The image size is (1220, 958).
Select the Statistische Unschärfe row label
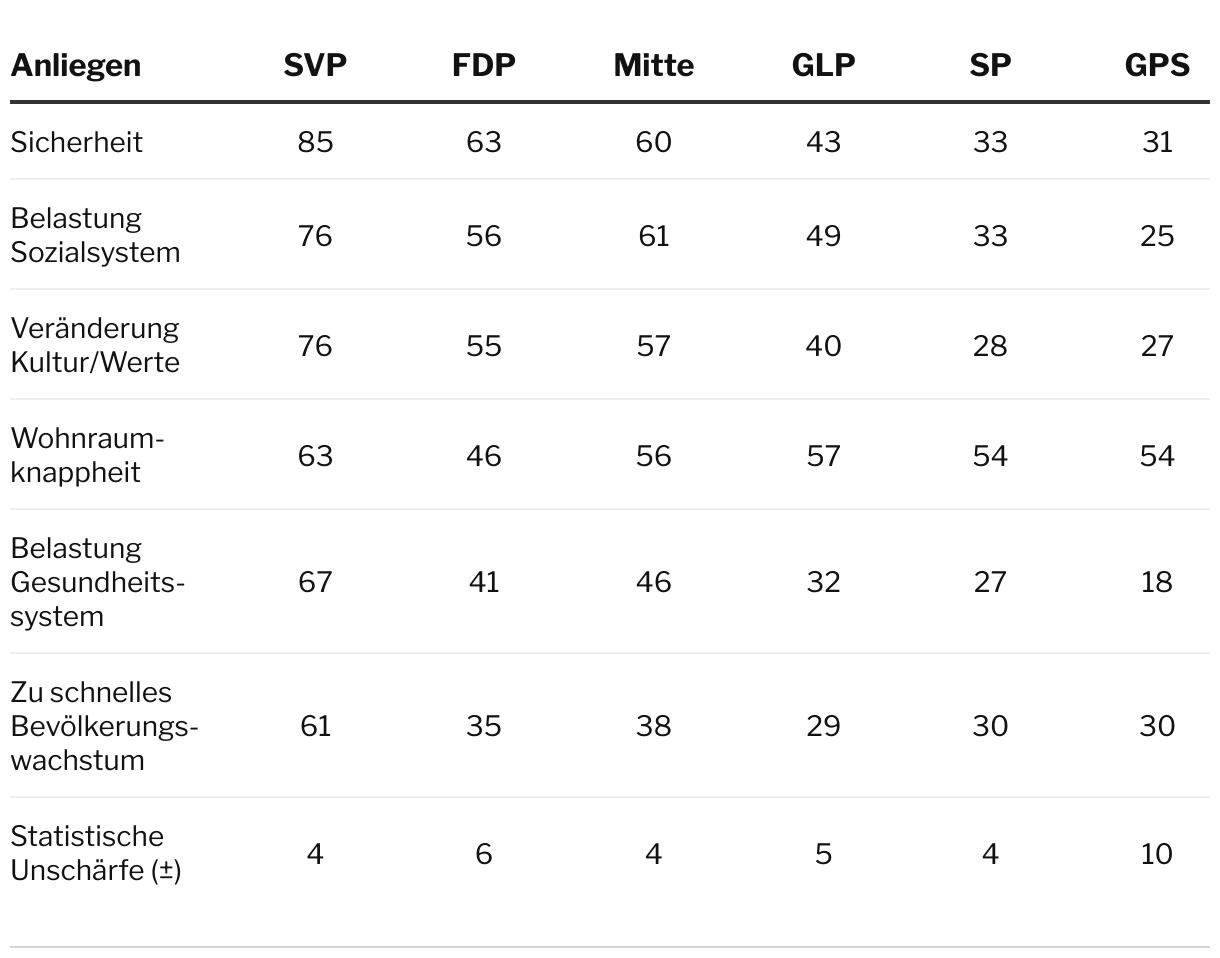click(x=96, y=853)
